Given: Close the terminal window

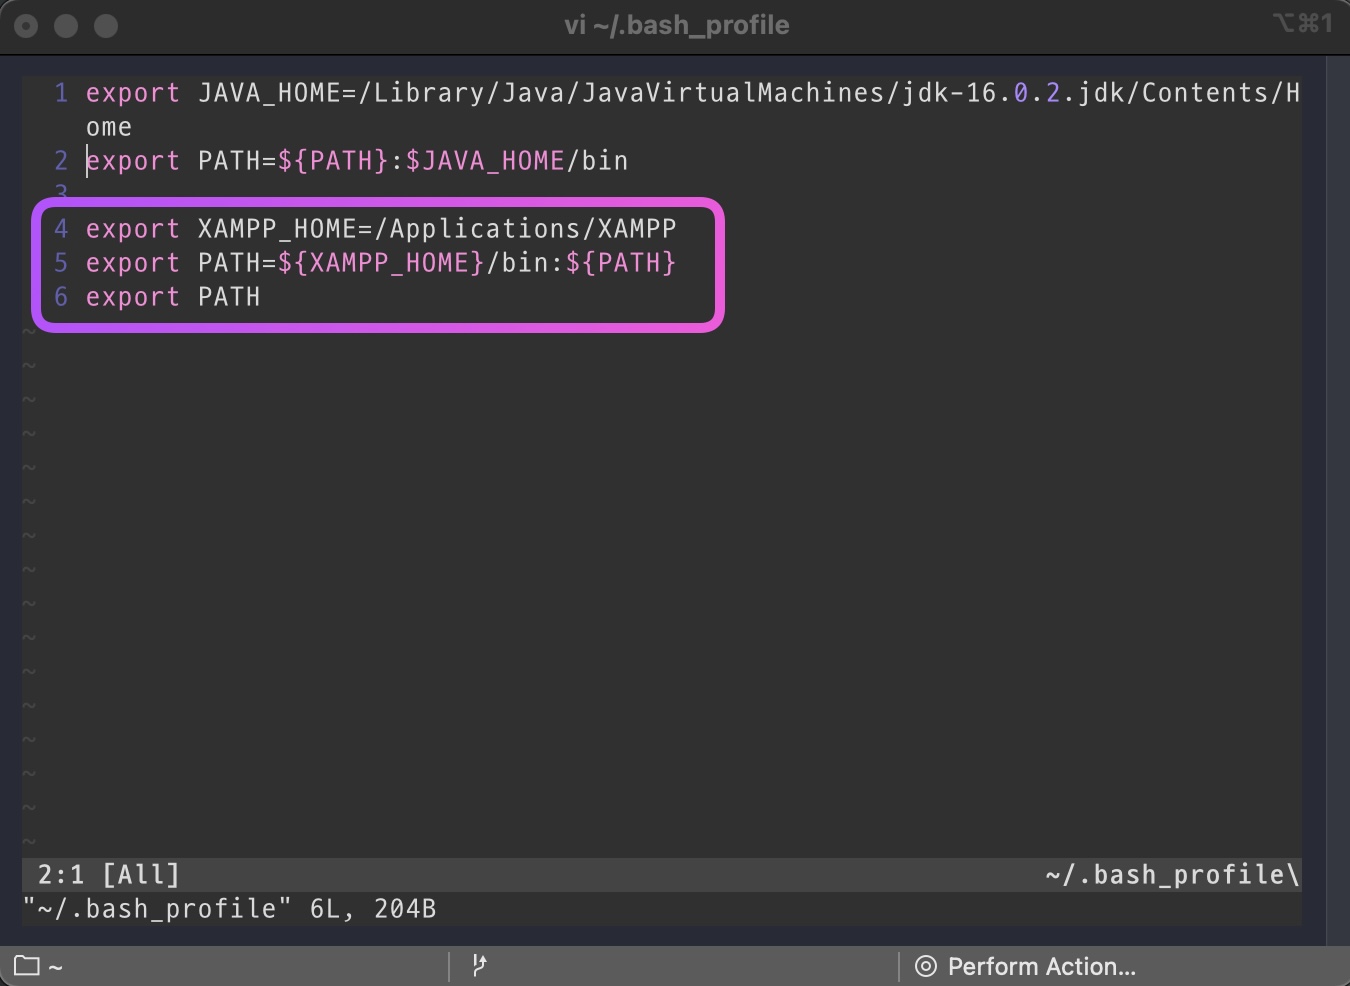Looking at the screenshot, I should (x=27, y=26).
